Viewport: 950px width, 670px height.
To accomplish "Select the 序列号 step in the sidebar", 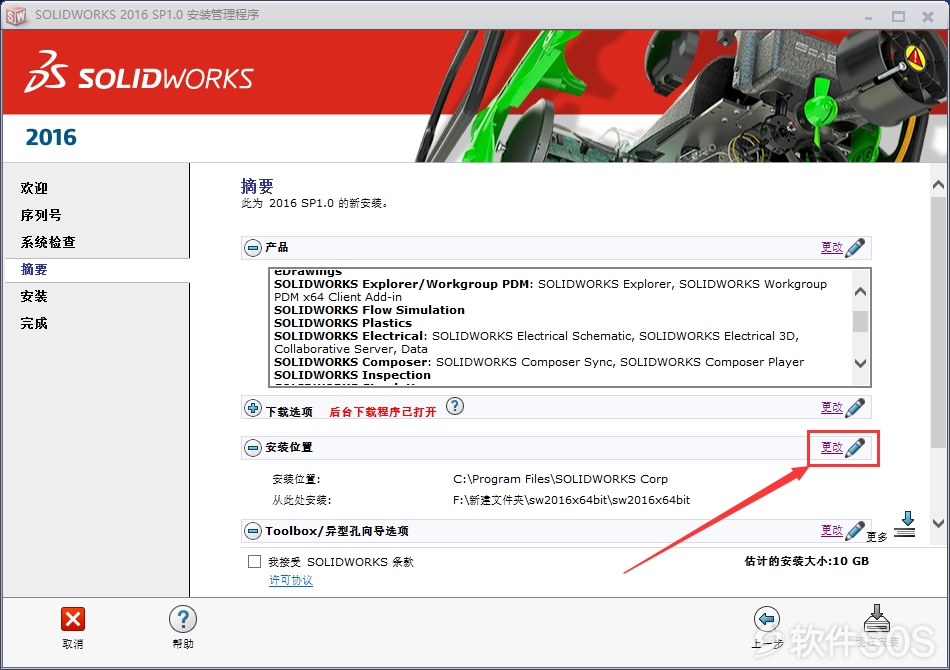I will pyautogui.click(x=41, y=215).
